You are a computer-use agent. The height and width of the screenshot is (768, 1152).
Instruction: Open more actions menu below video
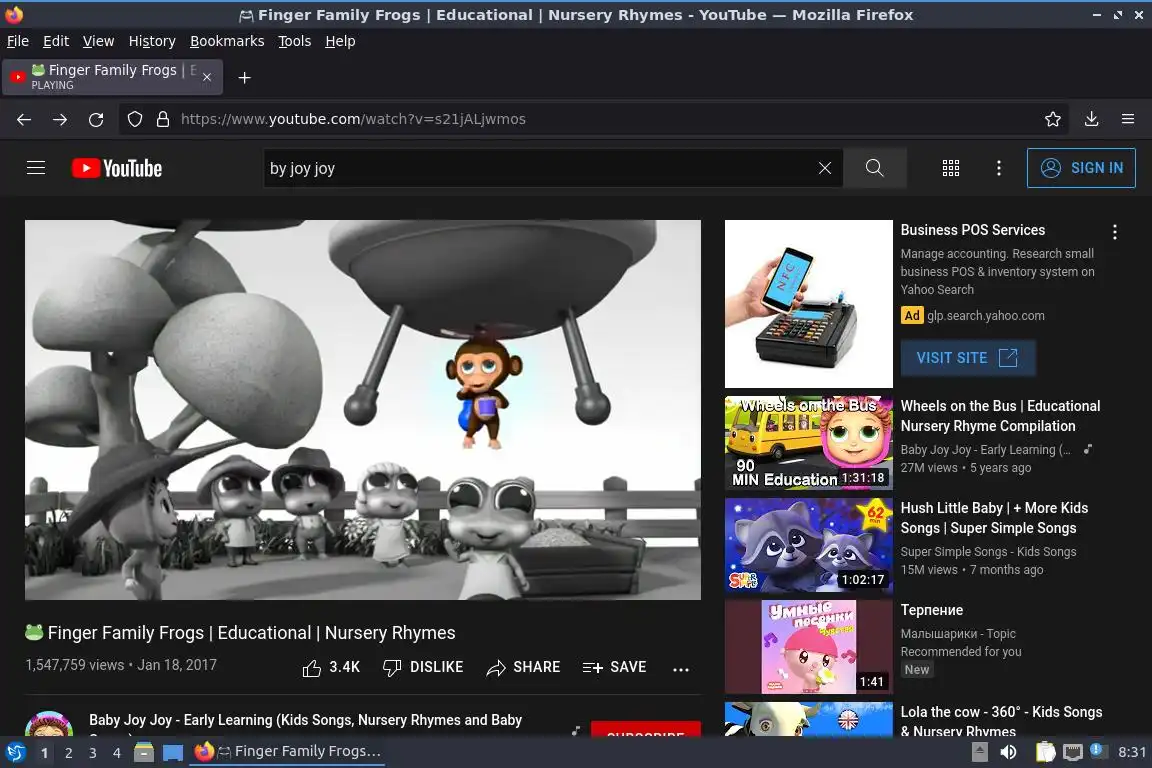681,669
